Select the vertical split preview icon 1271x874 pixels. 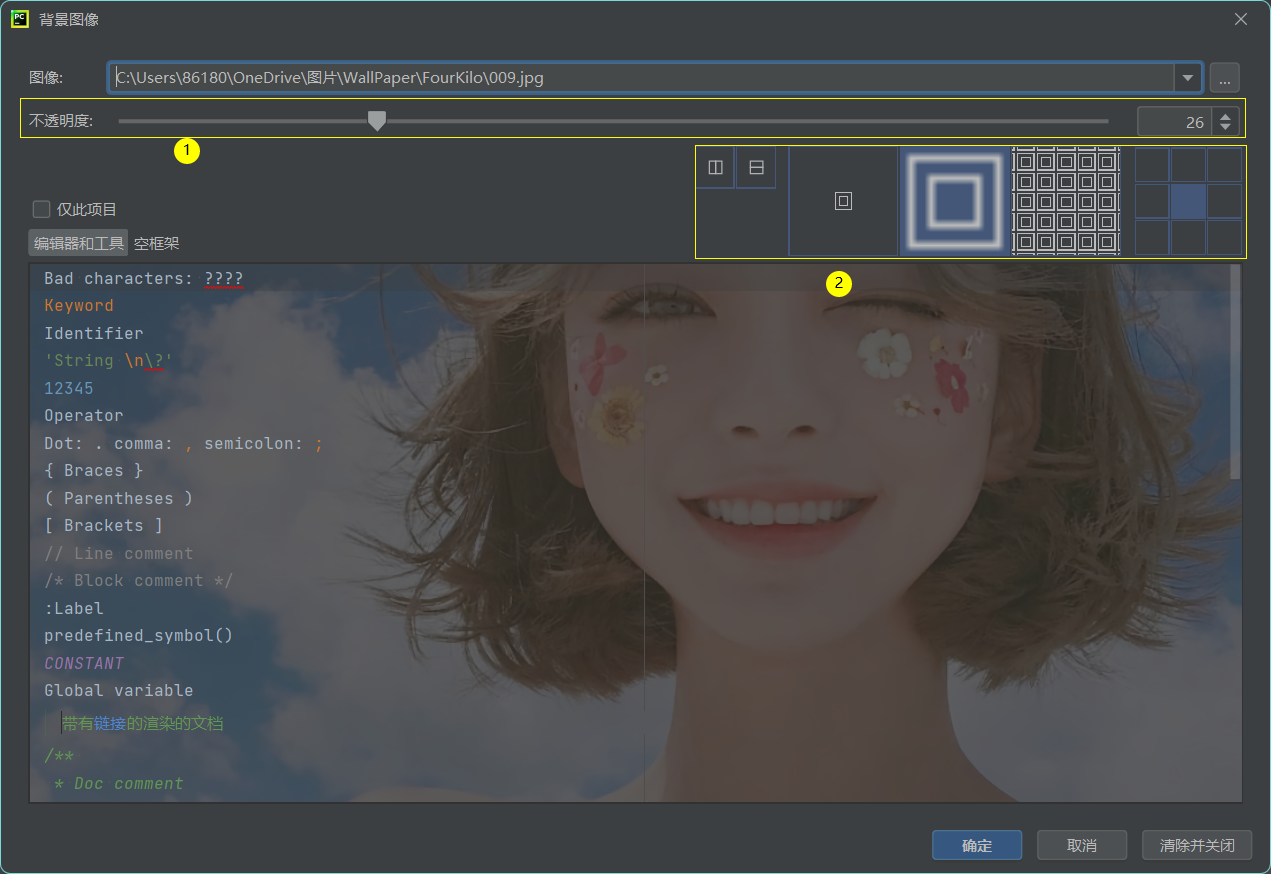pos(716,166)
